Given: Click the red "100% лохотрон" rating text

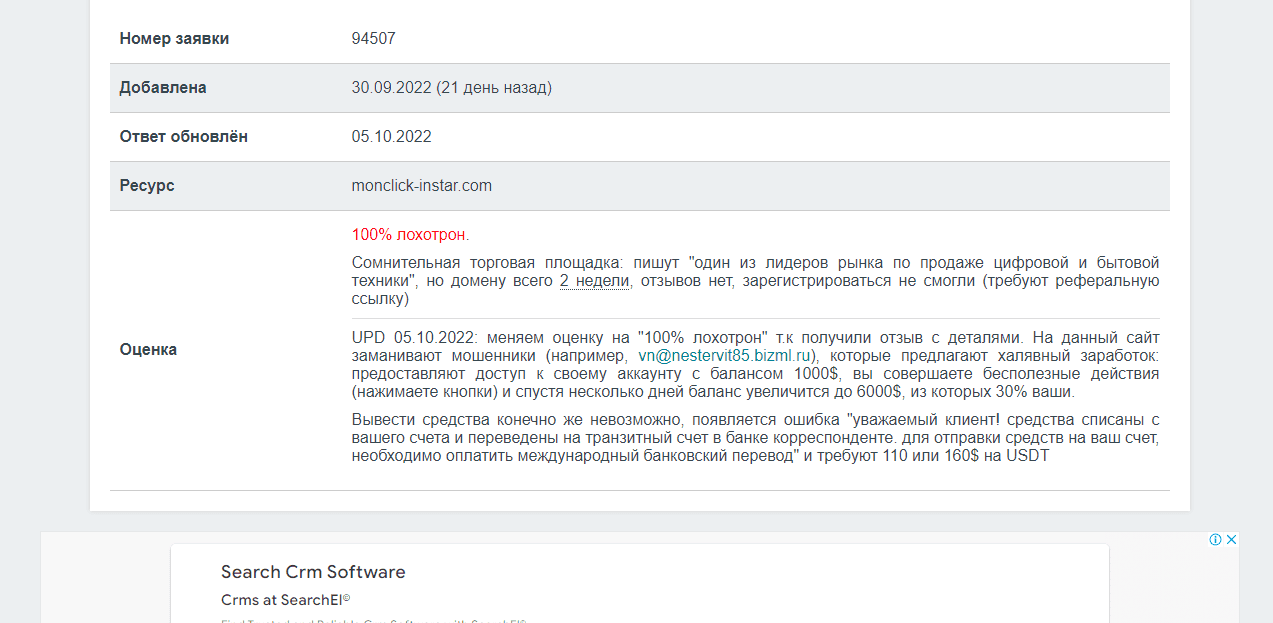Looking at the screenshot, I should pyautogui.click(x=409, y=235).
